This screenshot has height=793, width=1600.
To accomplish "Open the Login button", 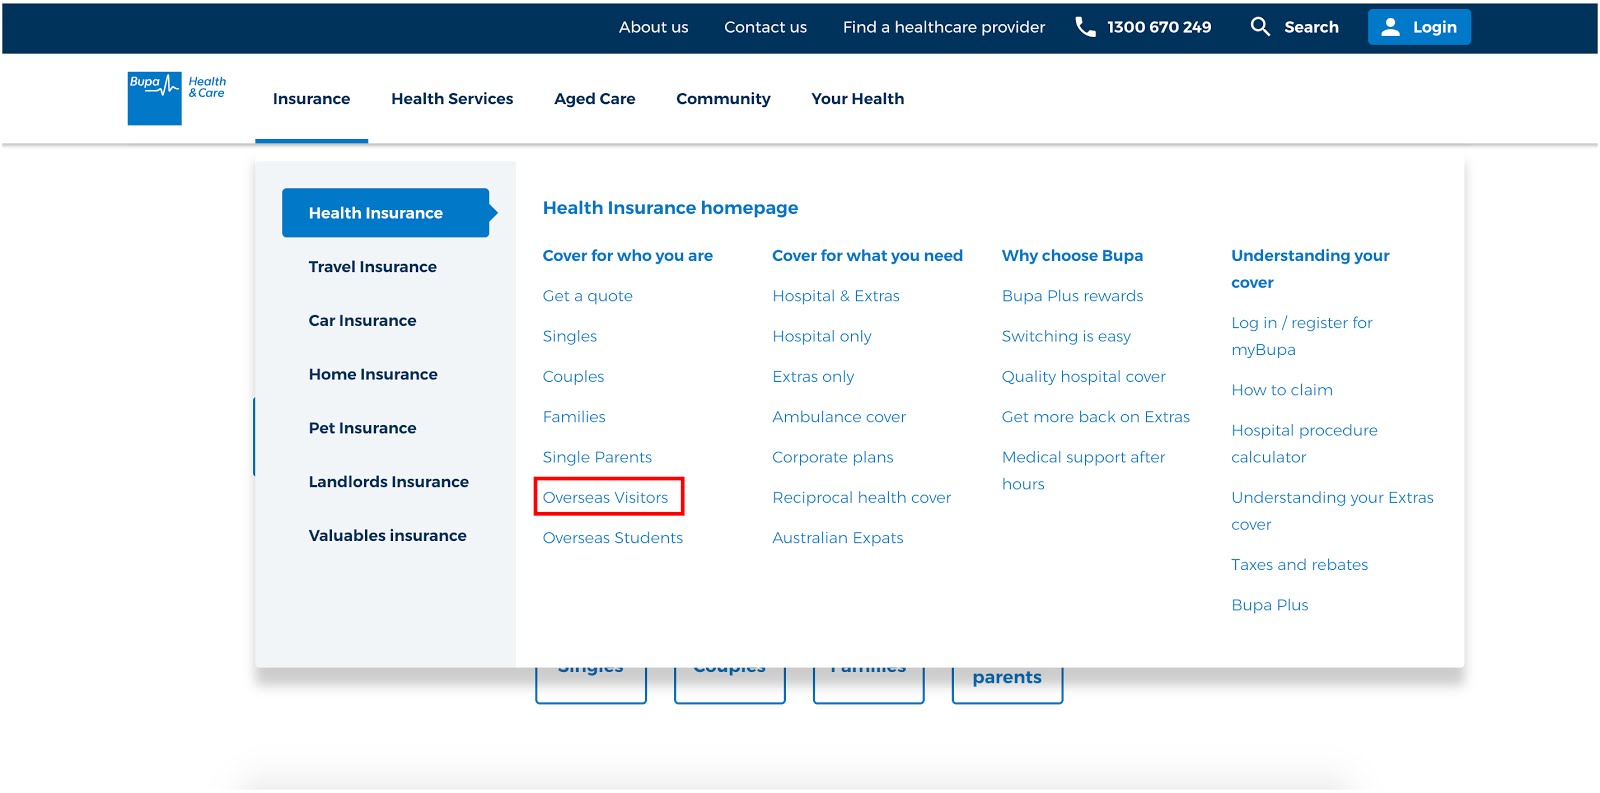I will pos(1419,28).
